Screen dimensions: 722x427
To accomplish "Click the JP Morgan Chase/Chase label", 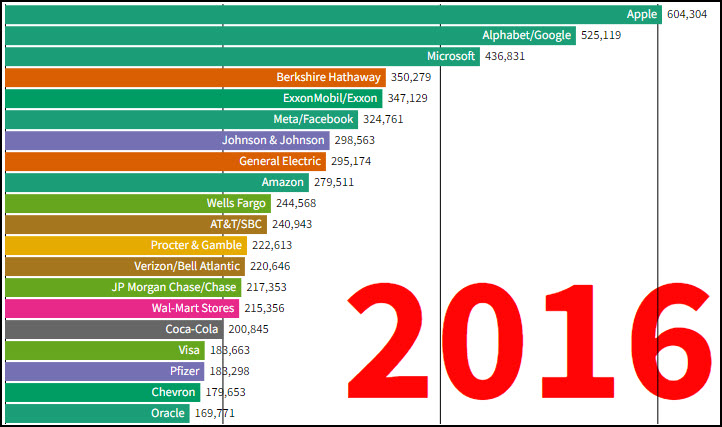I will (174, 287).
